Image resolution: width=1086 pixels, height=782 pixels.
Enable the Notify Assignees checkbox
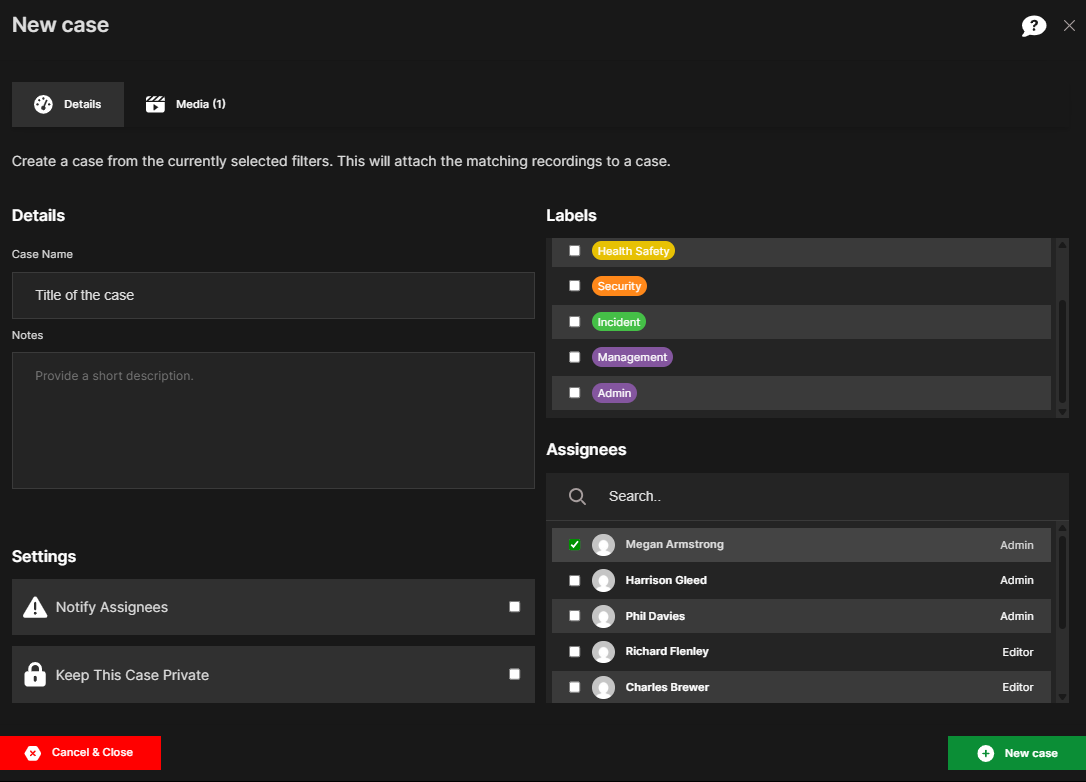click(515, 607)
